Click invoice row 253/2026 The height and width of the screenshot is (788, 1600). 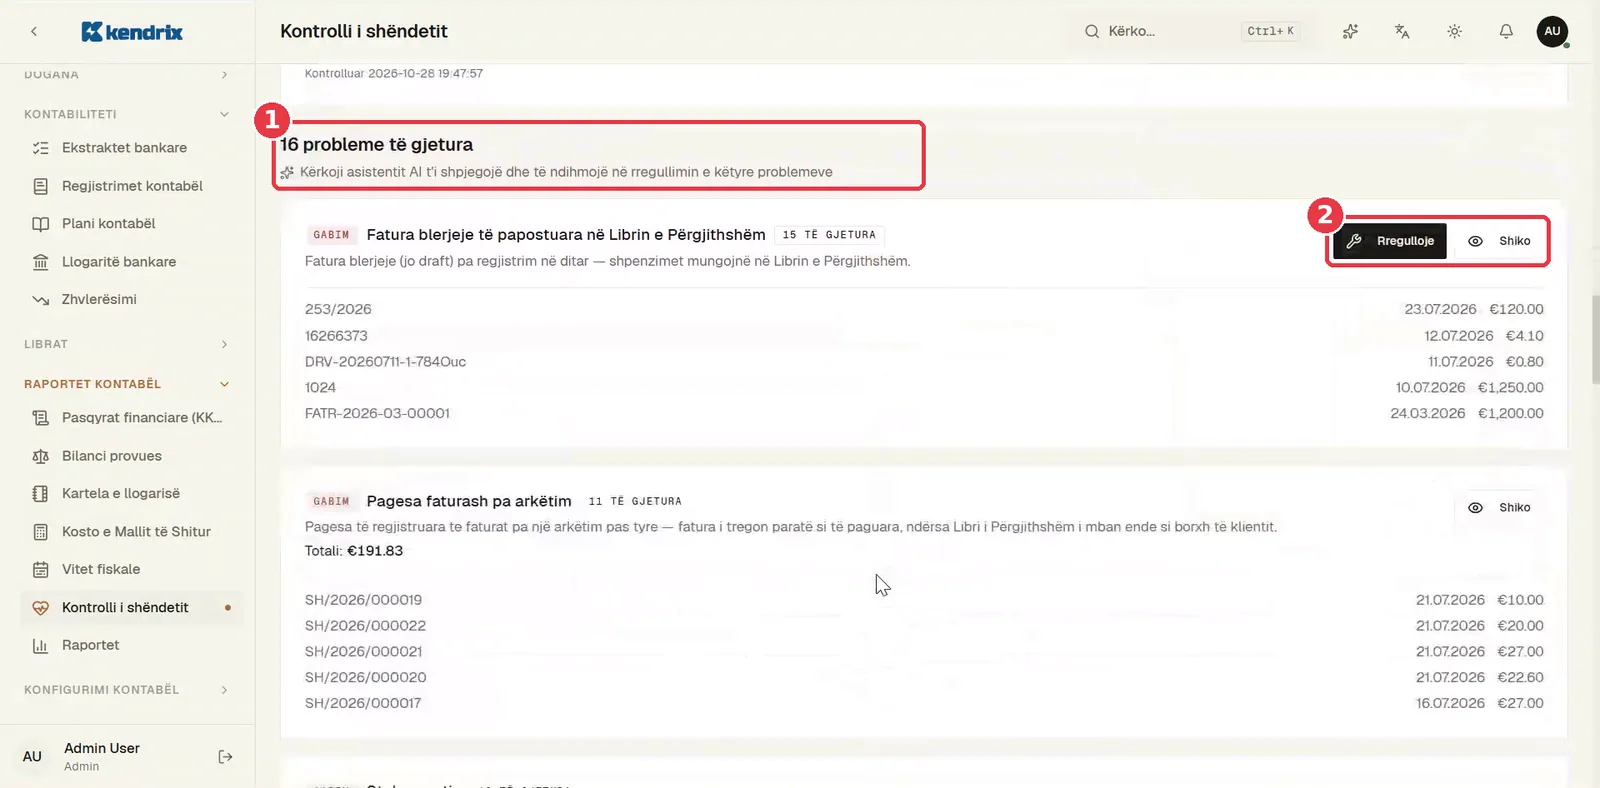click(924, 309)
